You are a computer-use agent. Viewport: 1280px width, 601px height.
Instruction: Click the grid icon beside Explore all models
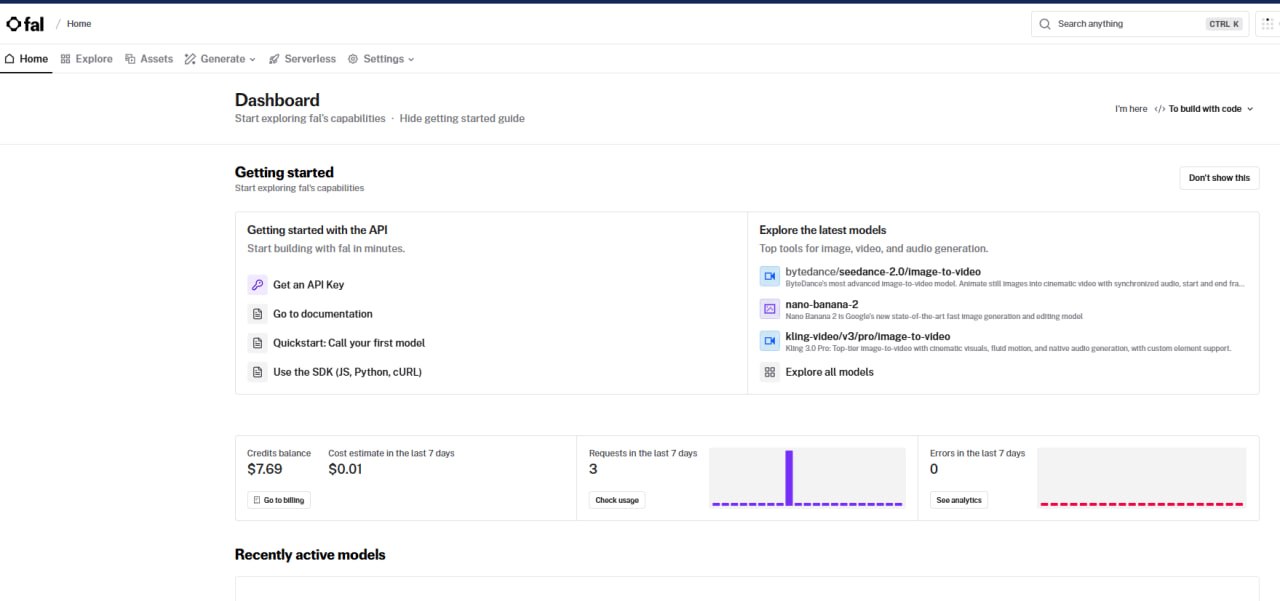point(769,372)
